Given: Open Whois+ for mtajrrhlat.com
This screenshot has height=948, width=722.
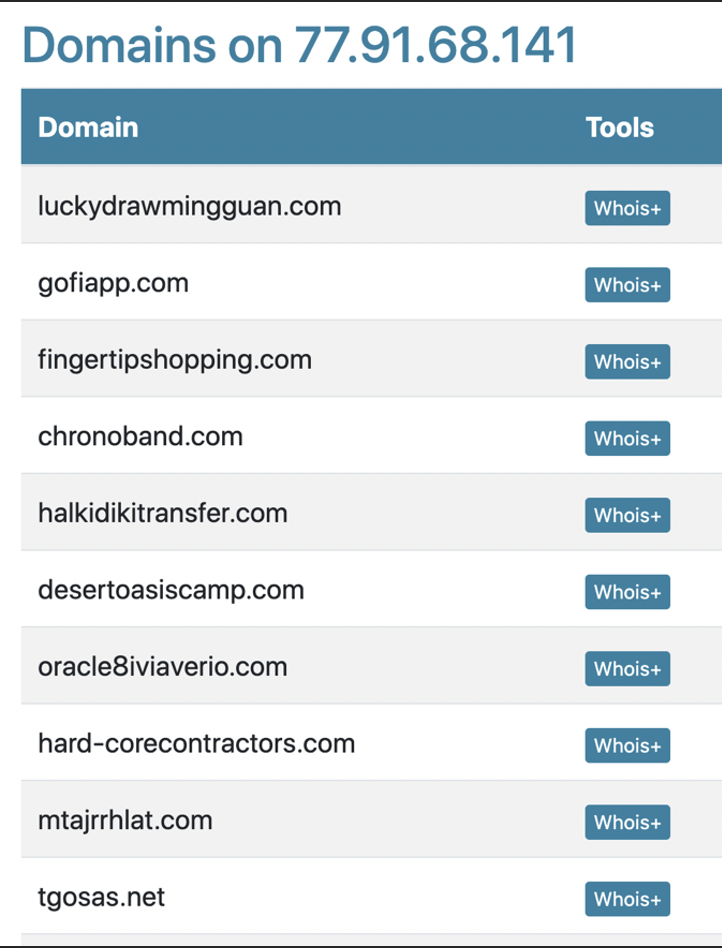Looking at the screenshot, I should coord(627,822).
